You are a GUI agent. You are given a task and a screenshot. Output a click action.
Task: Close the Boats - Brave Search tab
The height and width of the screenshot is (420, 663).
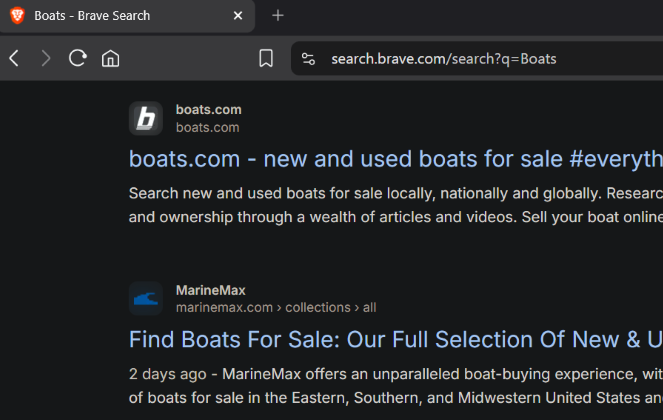(238, 16)
